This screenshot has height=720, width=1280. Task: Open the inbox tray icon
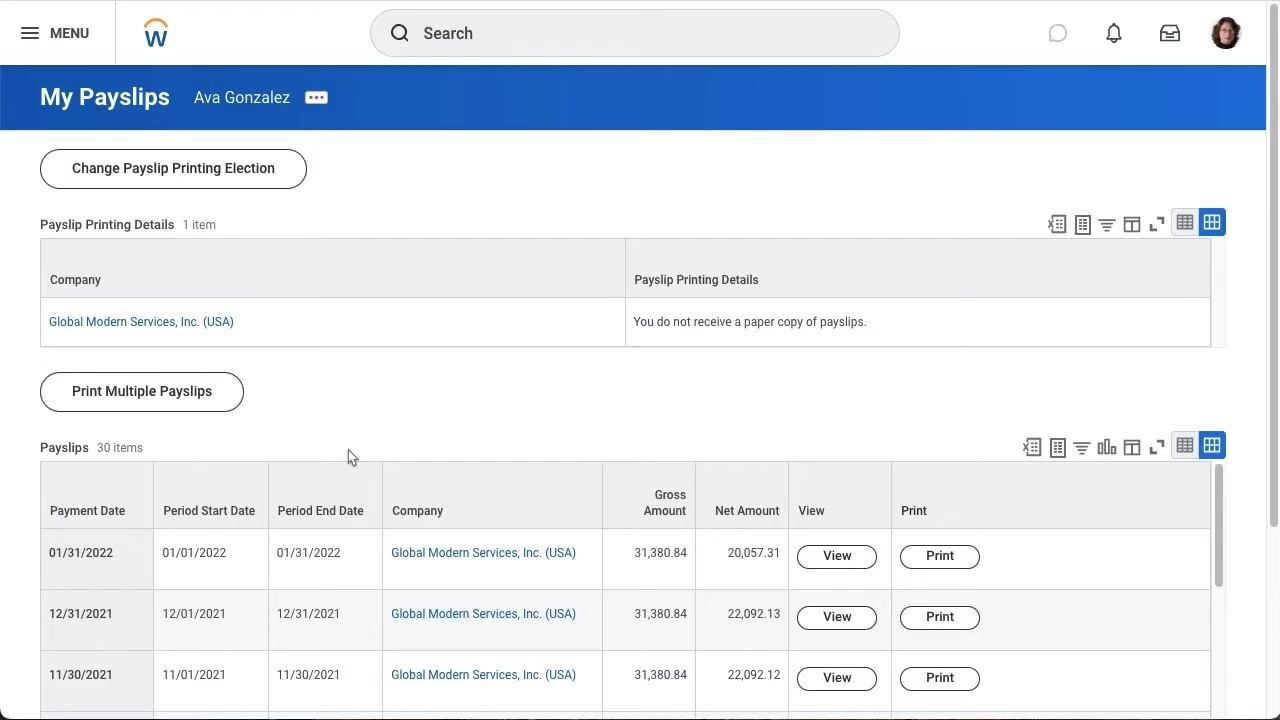tap(1170, 33)
